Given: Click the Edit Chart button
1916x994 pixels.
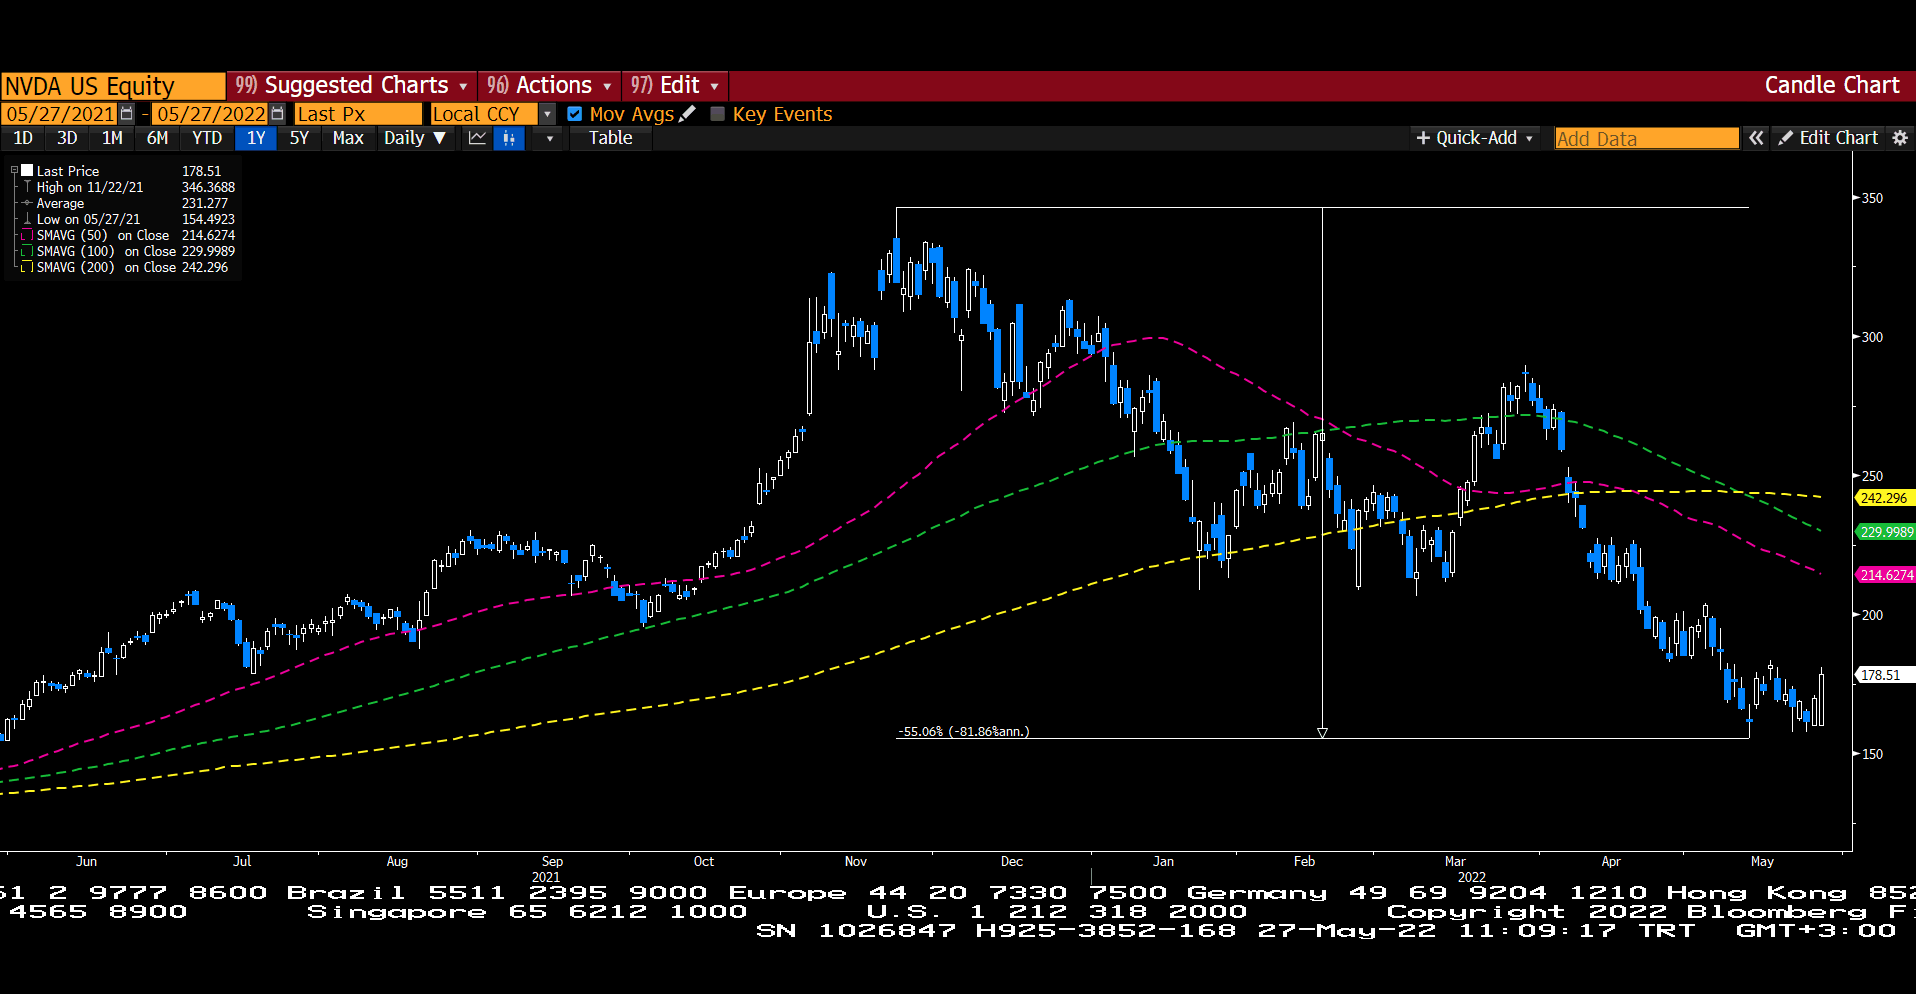Looking at the screenshot, I should click(x=1828, y=138).
